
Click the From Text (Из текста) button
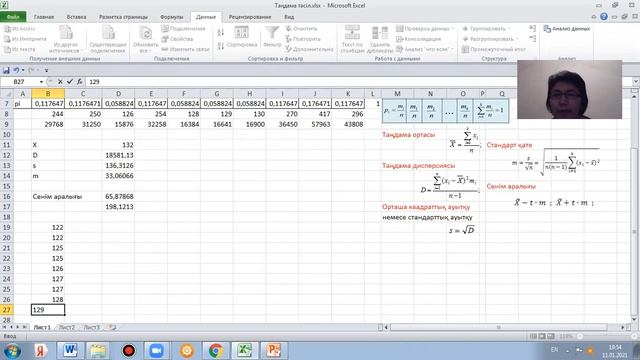pos(20,49)
